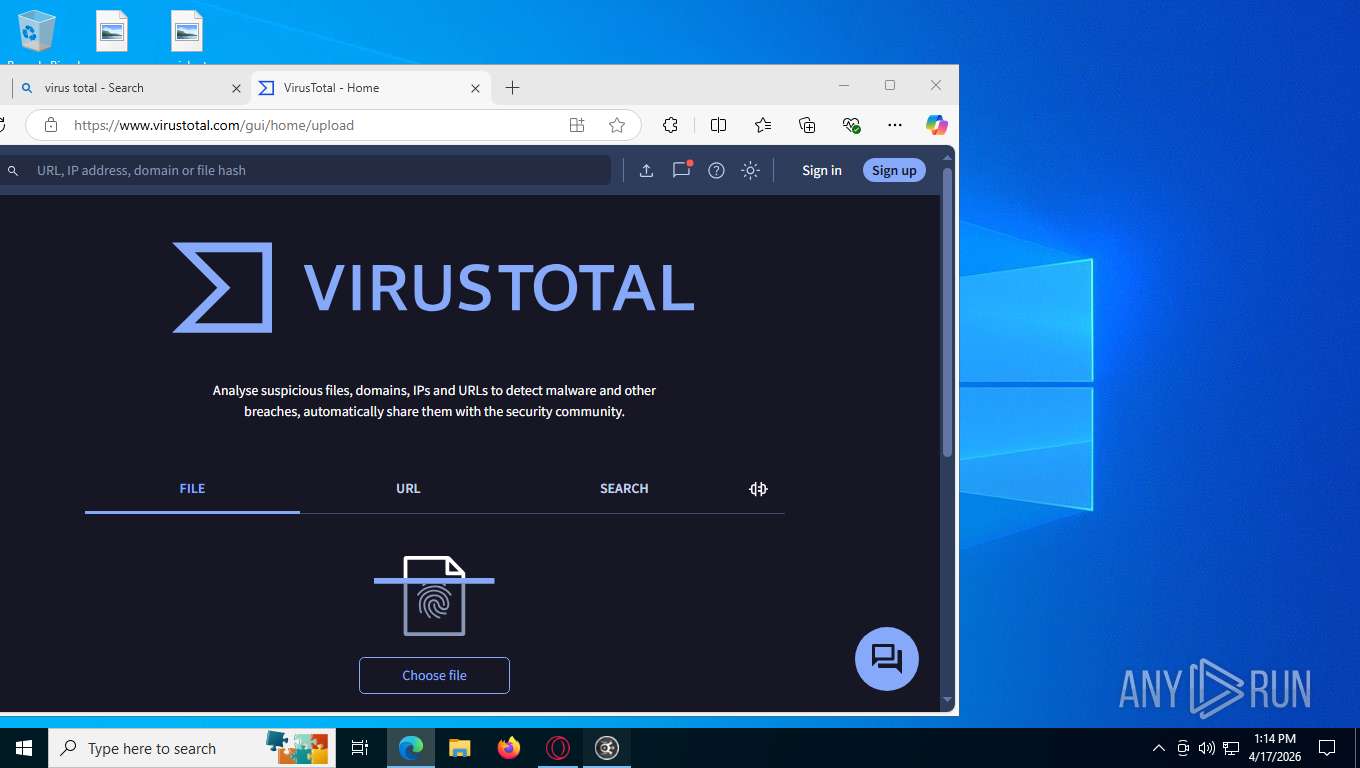Click the scrollbar down arrow
This screenshot has width=1360, height=768.
[947, 700]
